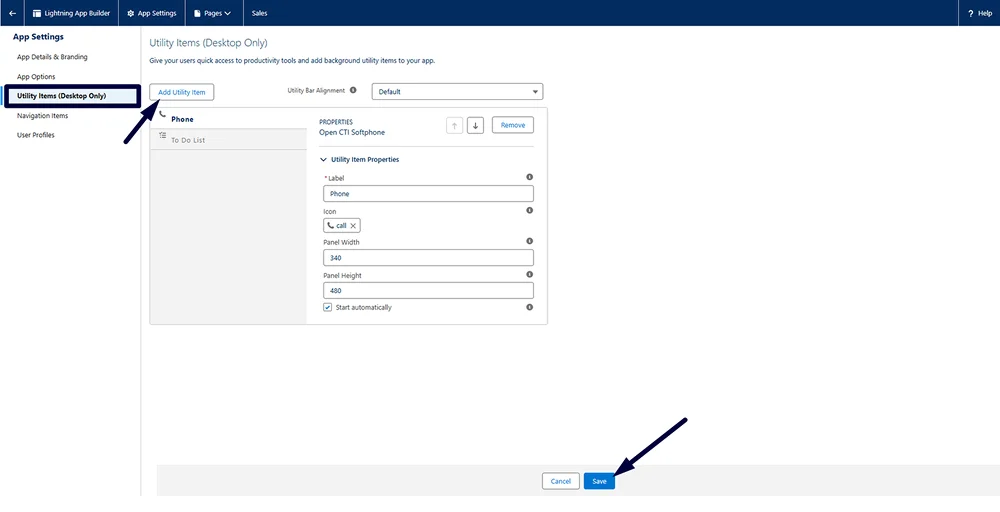Click the Sales app name
The width and height of the screenshot is (1000, 512).
pyautogui.click(x=260, y=13)
